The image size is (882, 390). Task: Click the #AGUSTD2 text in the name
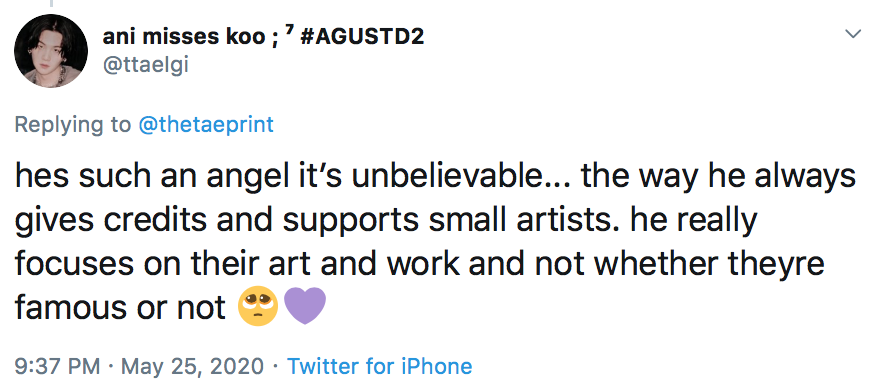point(363,37)
